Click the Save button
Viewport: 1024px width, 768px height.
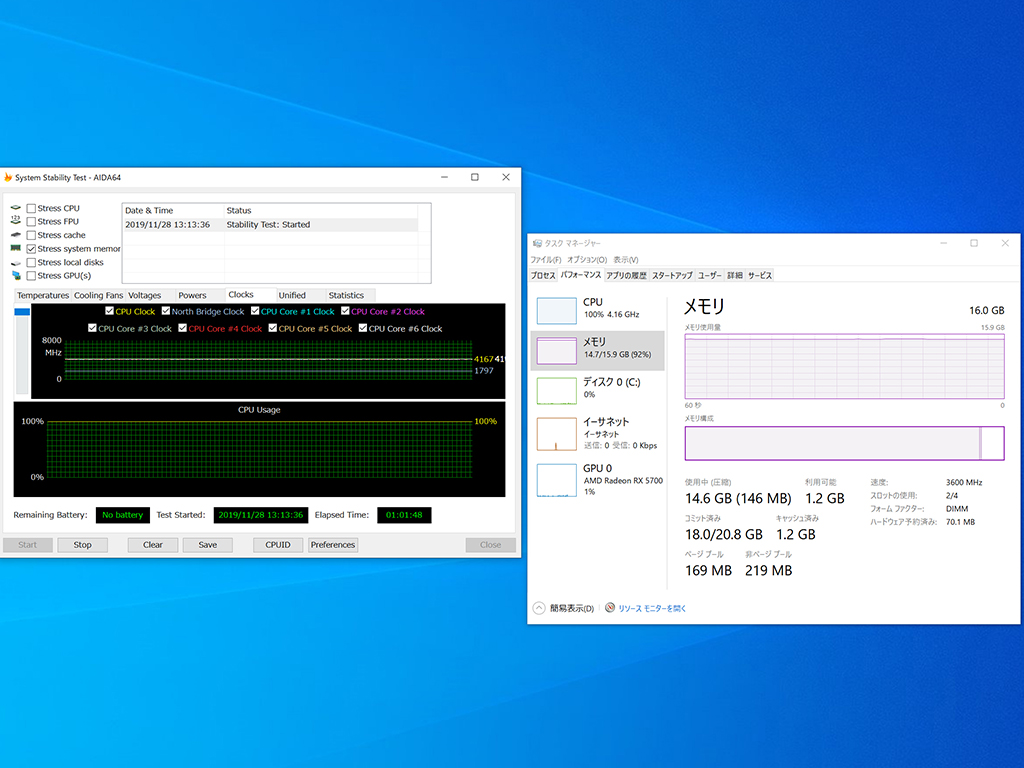pos(208,545)
